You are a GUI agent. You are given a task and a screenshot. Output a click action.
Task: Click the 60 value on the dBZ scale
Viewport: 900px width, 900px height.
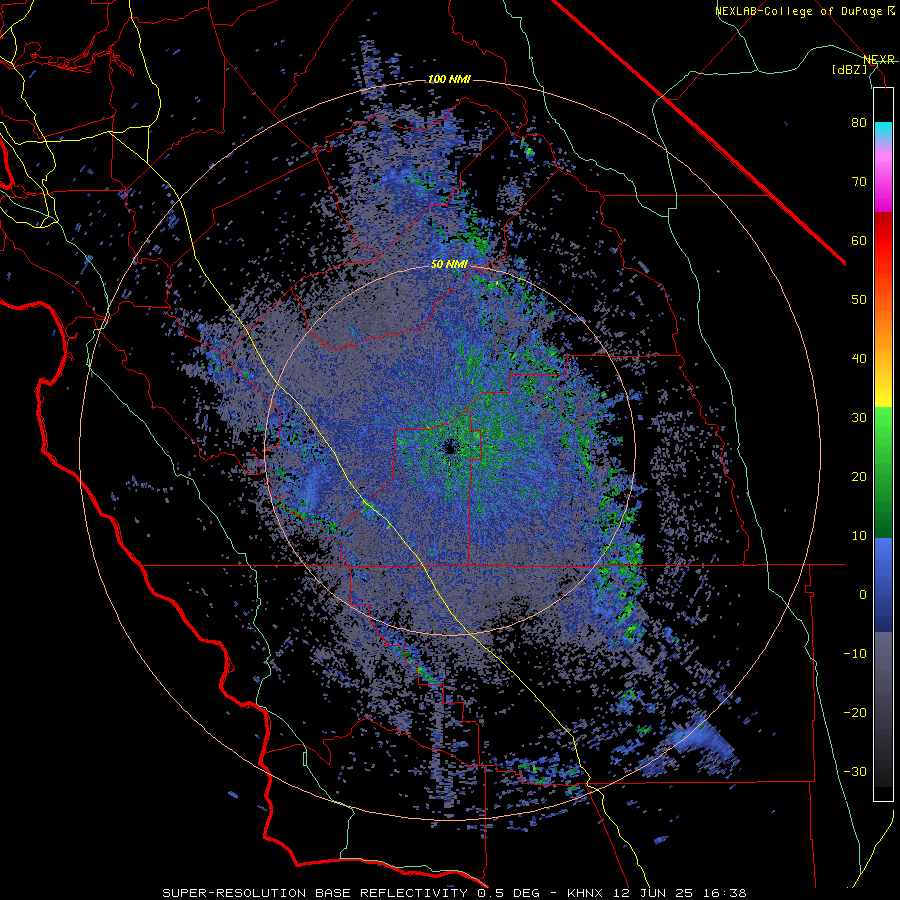[859, 240]
